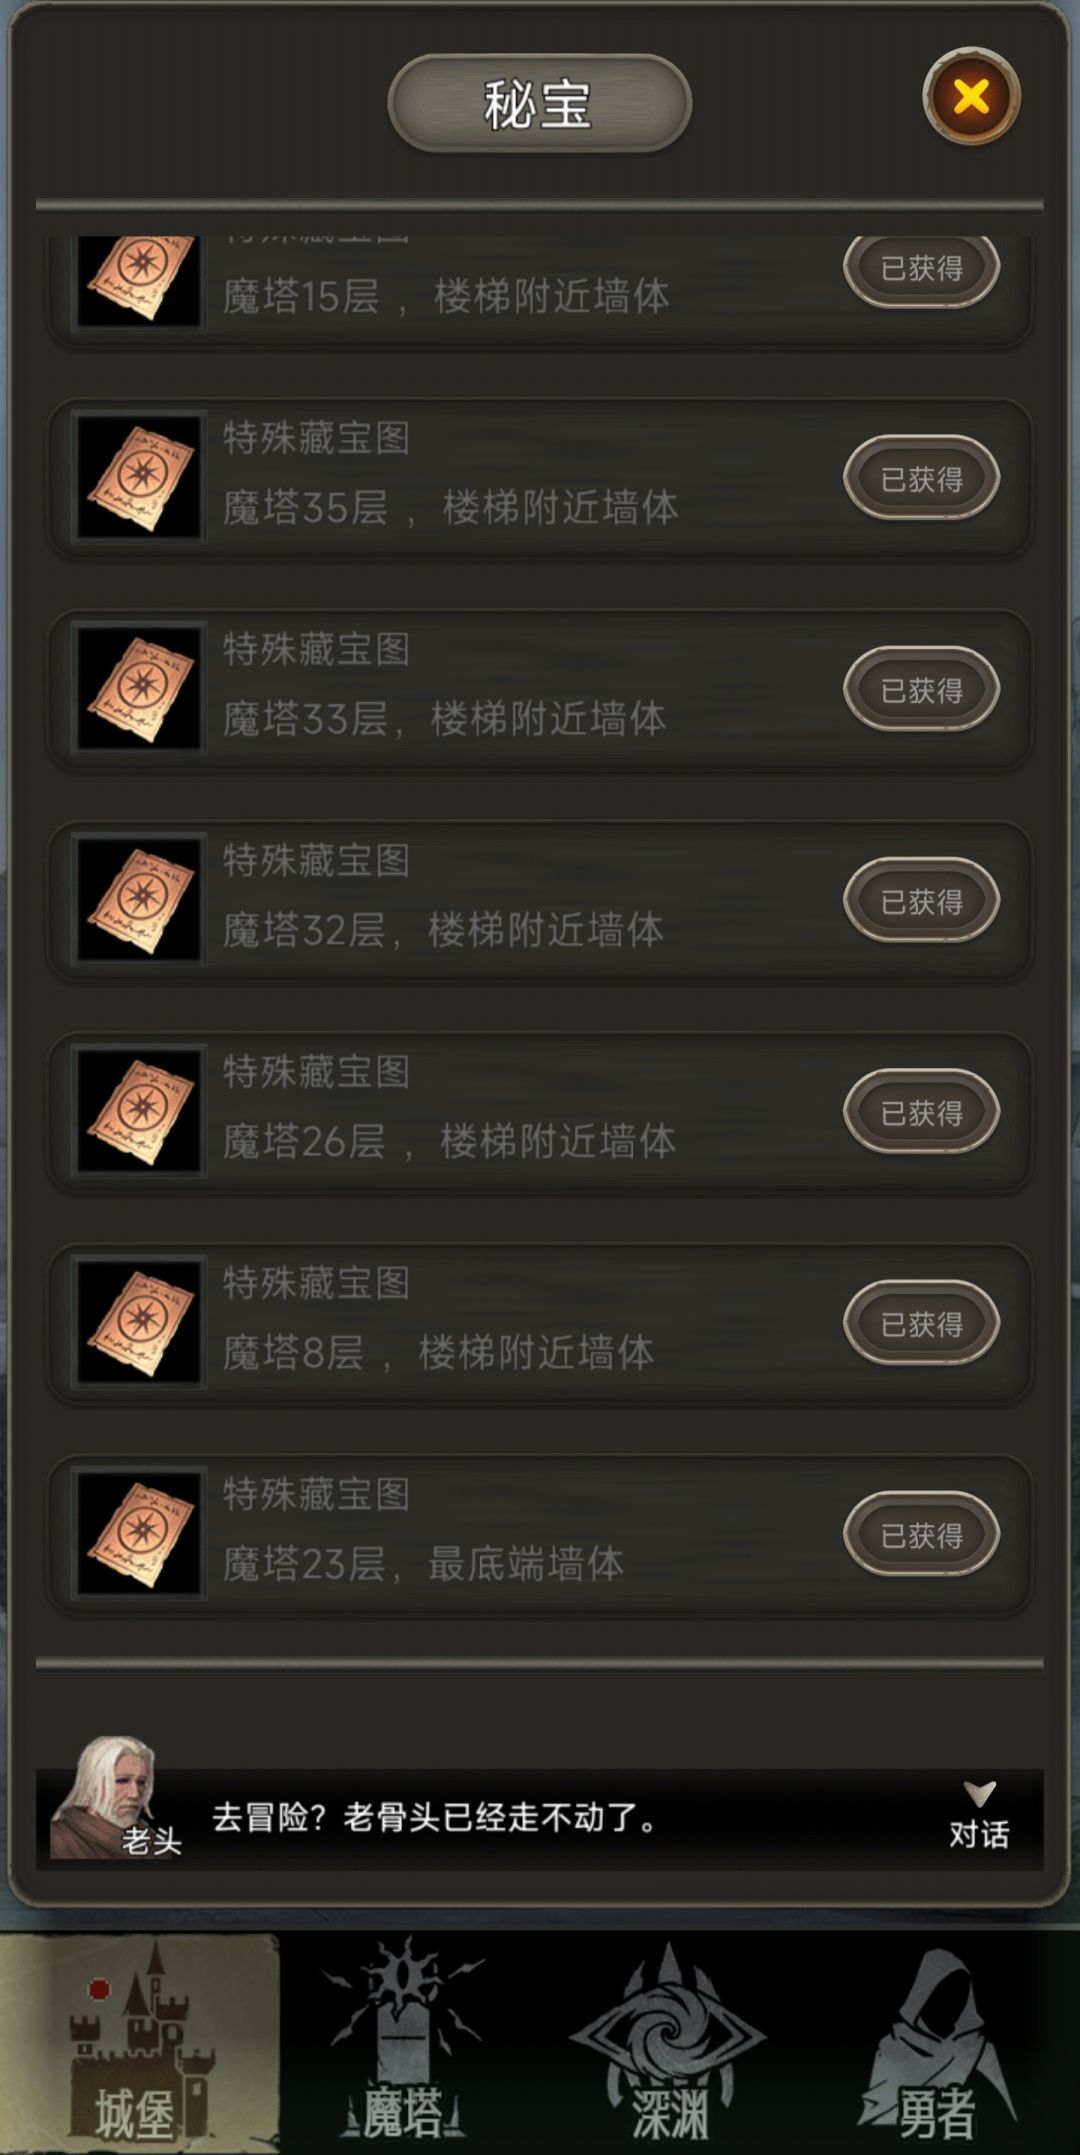Tap the treasure map icon for 魔塔8层
This screenshot has height=2155, width=1080.
tap(139, 1322)
